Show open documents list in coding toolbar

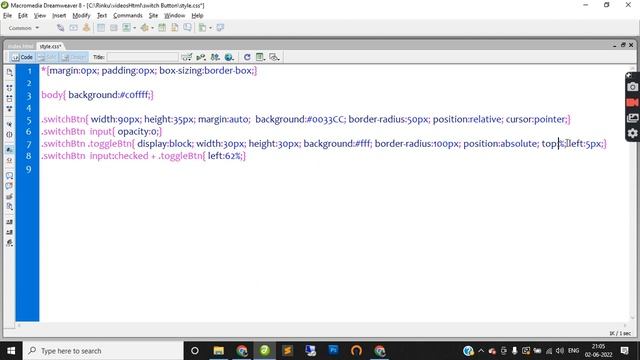pos(9,72)
